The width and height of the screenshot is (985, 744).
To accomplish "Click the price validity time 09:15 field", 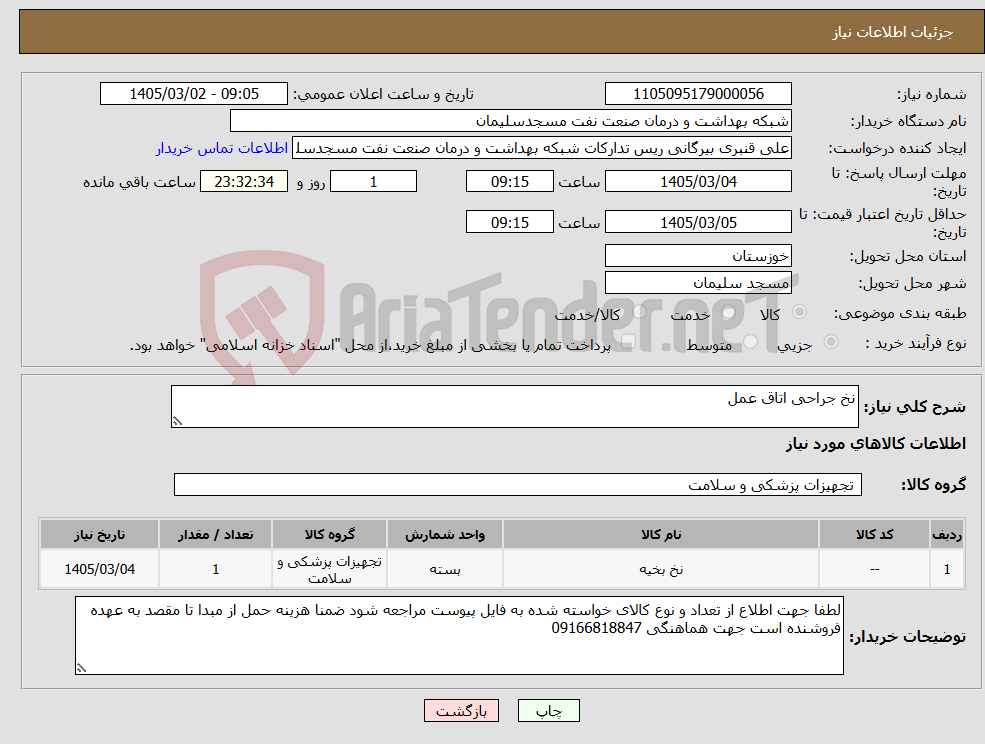I will tap(509, 222).
